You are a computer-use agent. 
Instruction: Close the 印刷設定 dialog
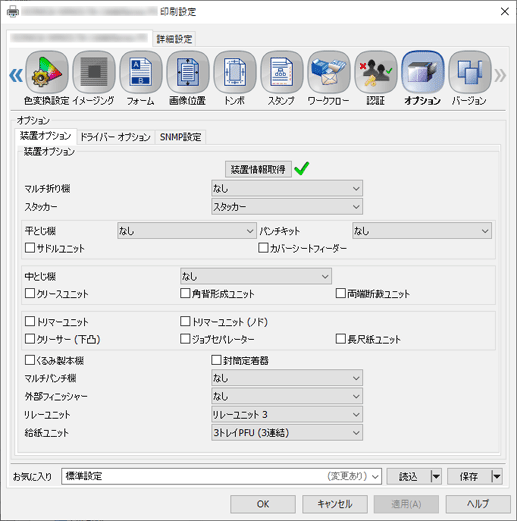click(x=505, y=12)
